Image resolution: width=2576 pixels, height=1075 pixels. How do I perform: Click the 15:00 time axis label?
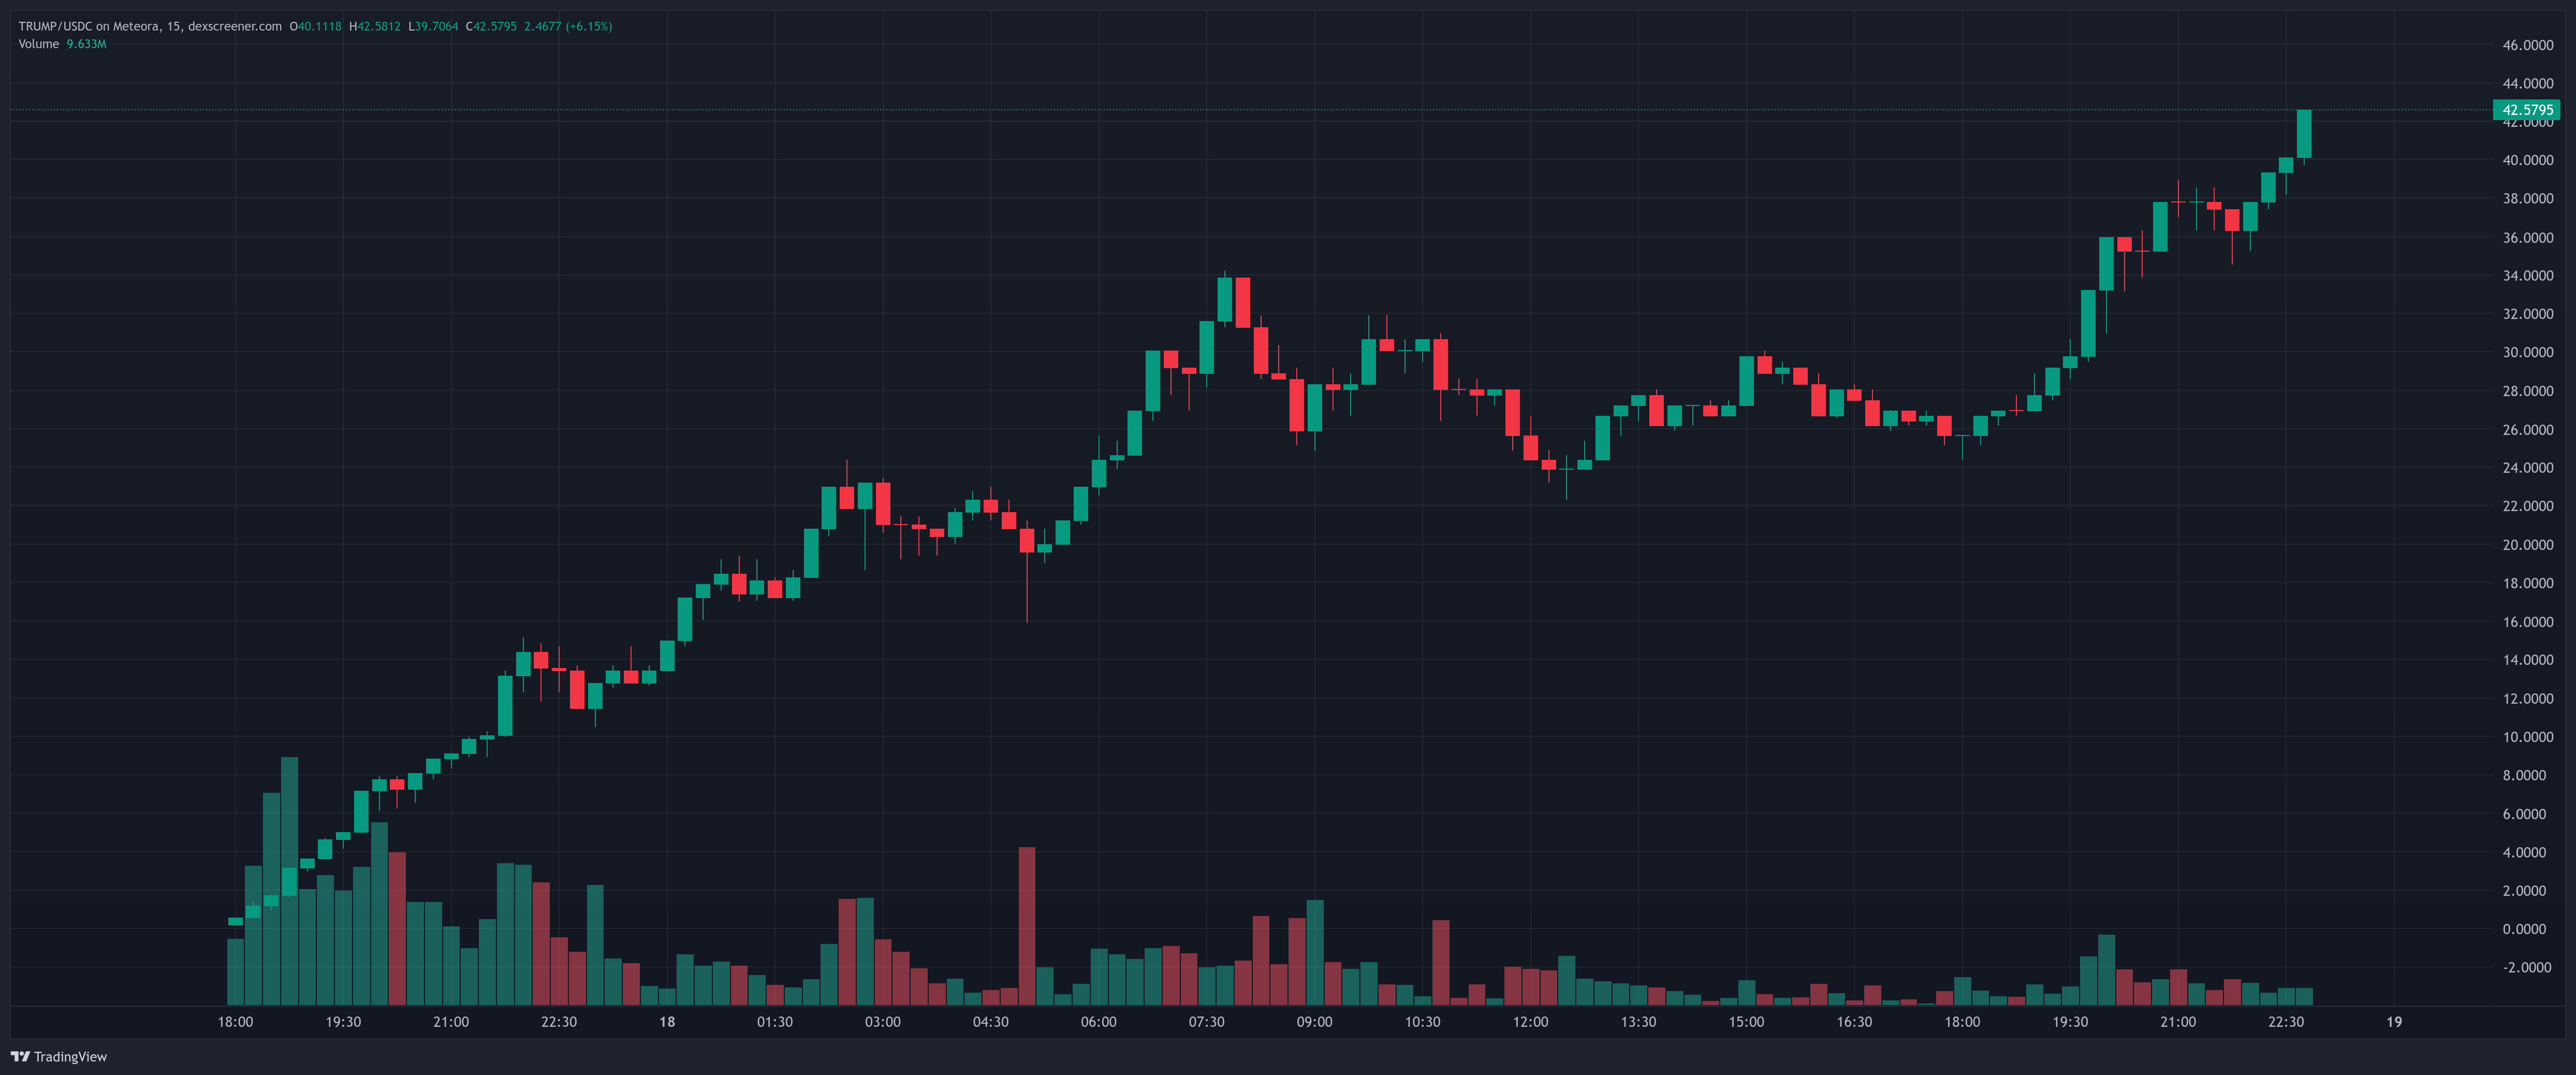pyautogui.click(x=1746, y=1022)
